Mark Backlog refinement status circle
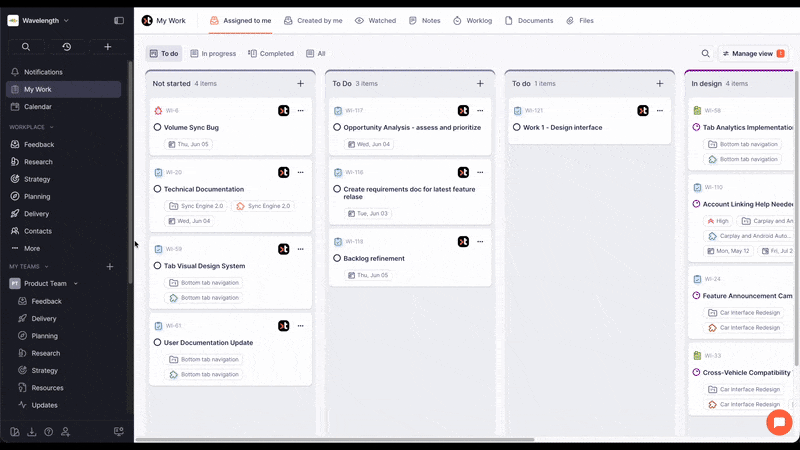This screenshot has width=800, height=450. 337,258
